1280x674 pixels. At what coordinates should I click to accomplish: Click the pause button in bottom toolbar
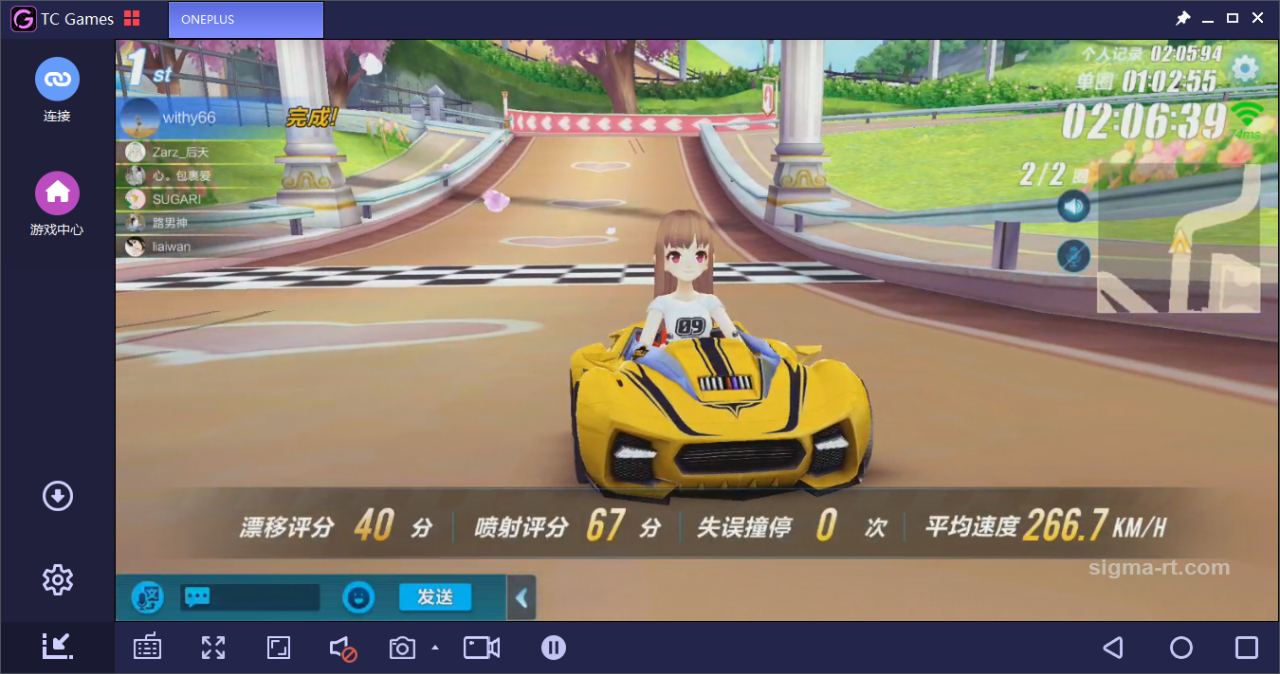coord(554,647)
